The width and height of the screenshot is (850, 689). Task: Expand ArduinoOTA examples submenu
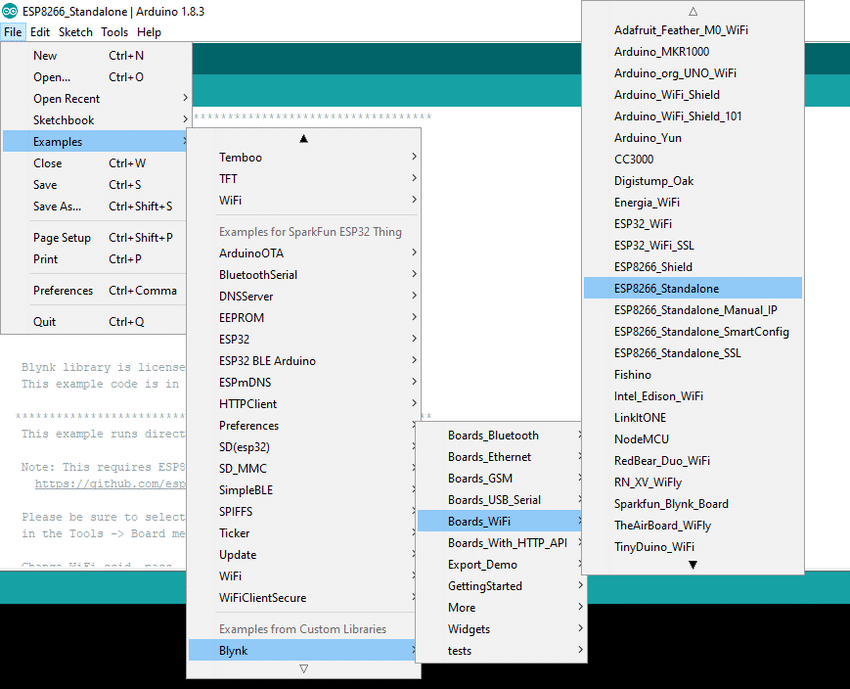click(304, 253)
